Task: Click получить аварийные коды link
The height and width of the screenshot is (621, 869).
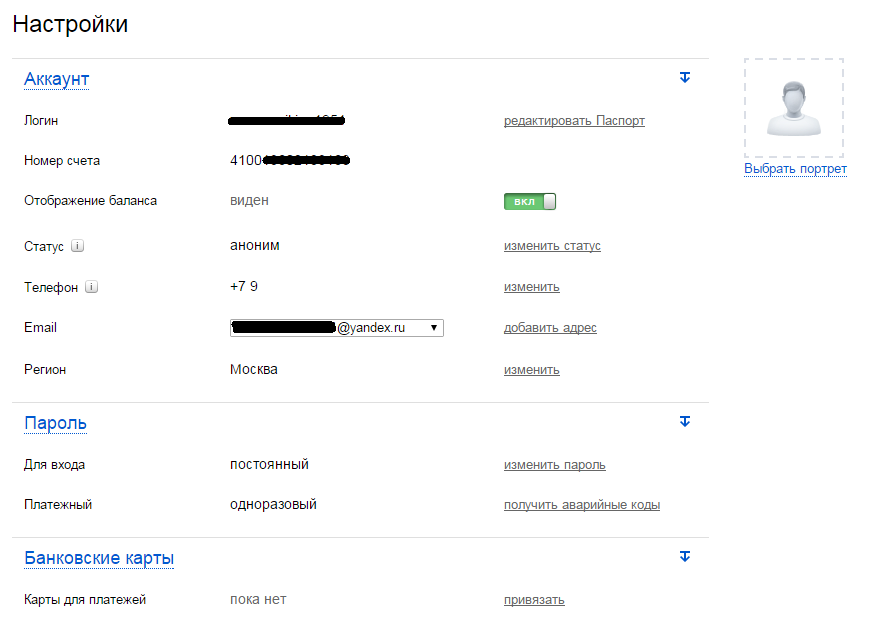Action: (581, 505)
